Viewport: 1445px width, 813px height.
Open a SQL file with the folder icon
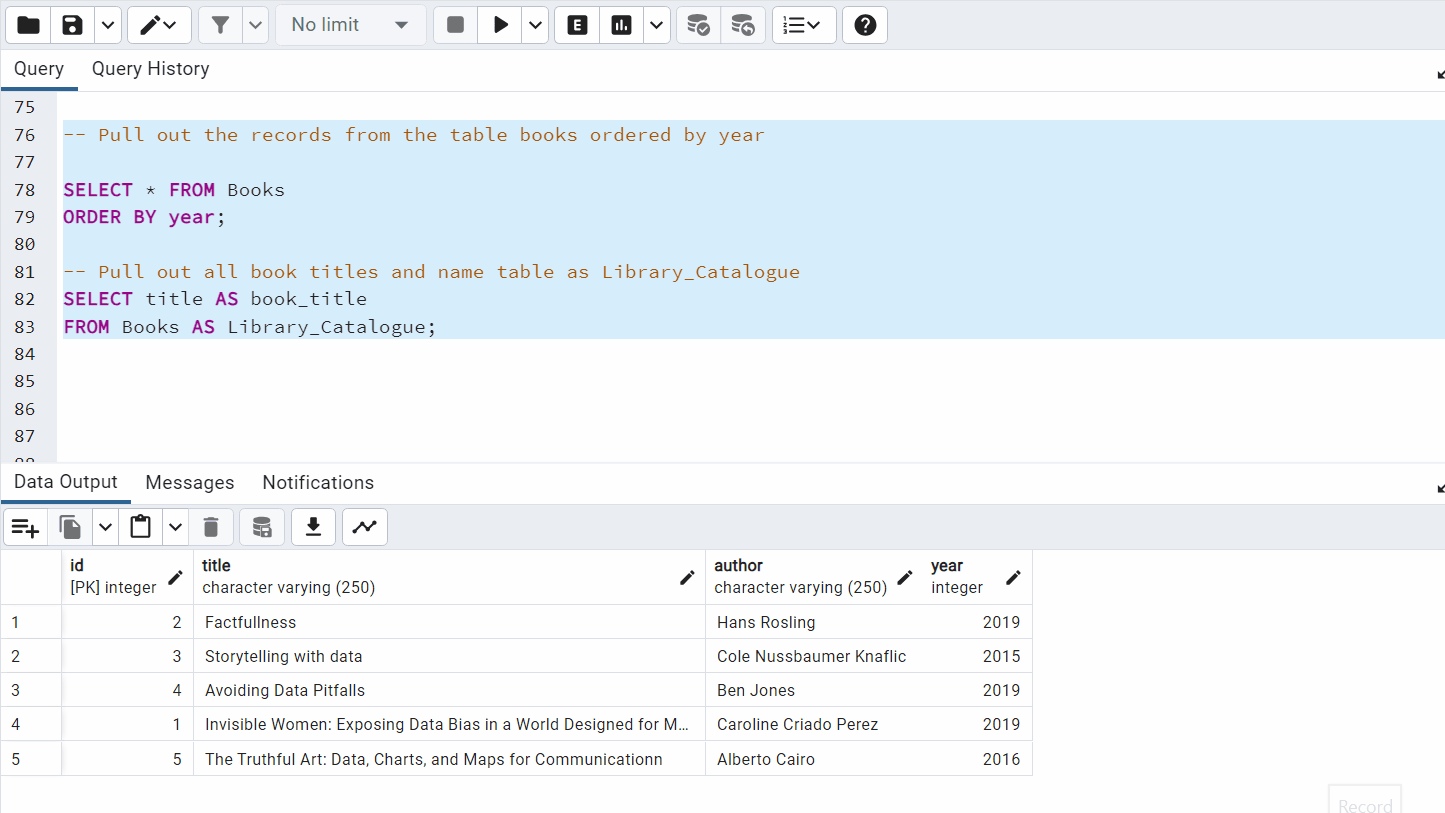pyautogui.click(x=28, y=25)
